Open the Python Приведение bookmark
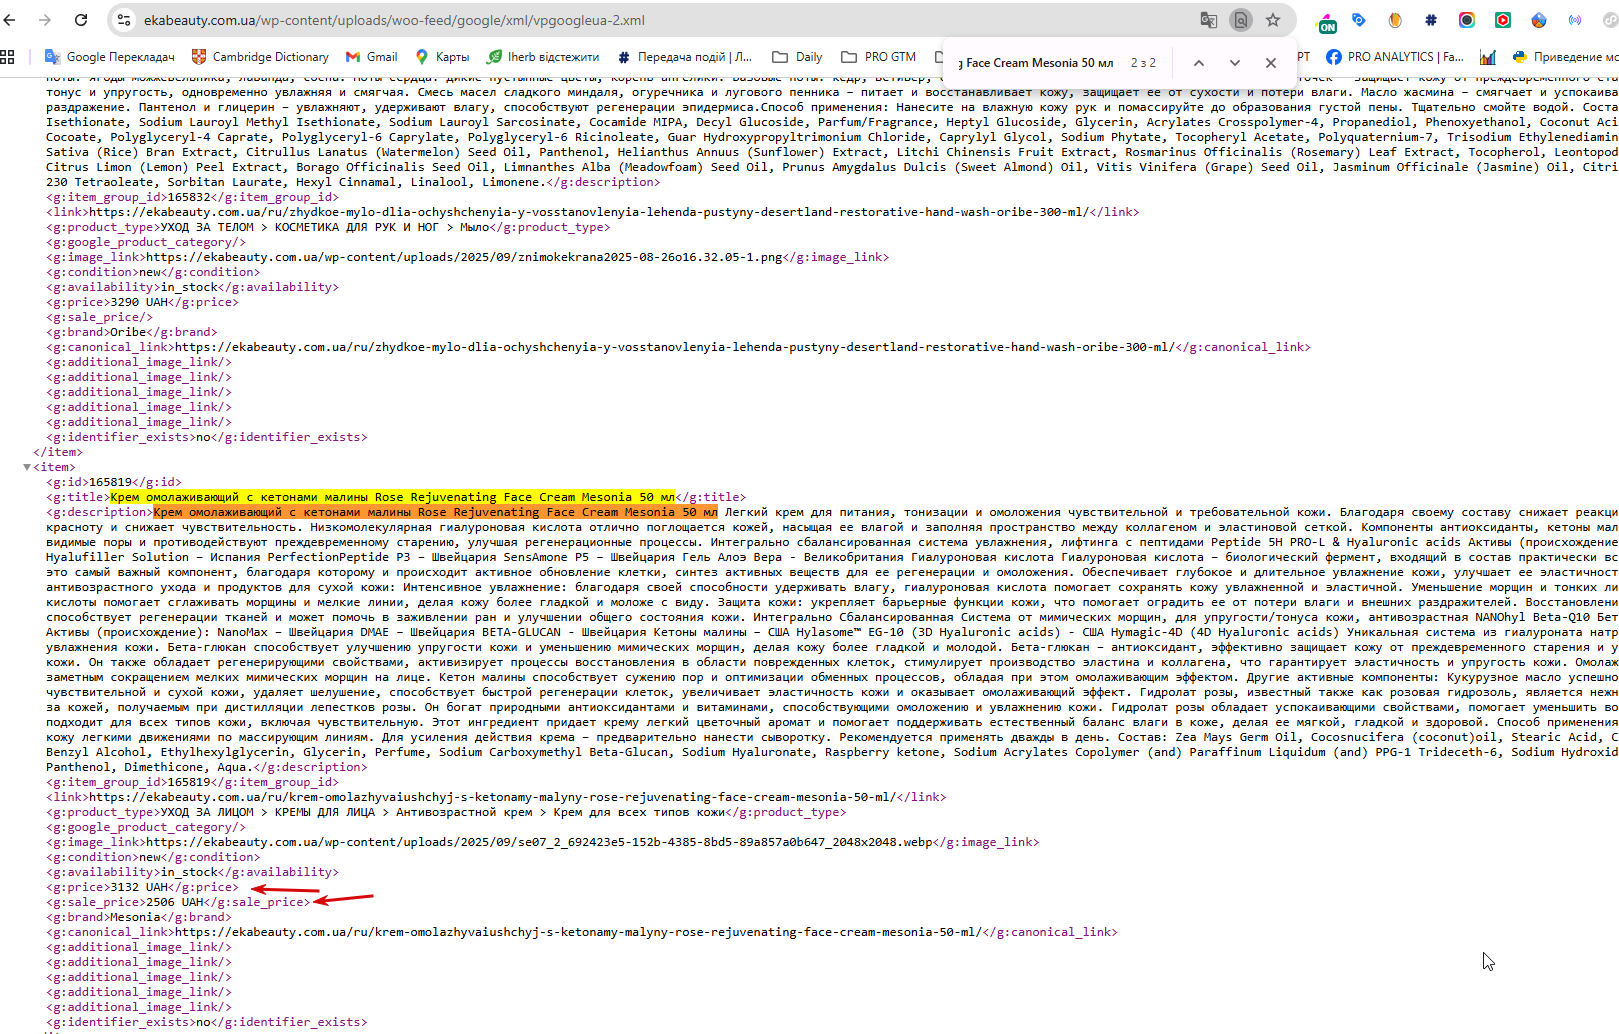 1565,57
